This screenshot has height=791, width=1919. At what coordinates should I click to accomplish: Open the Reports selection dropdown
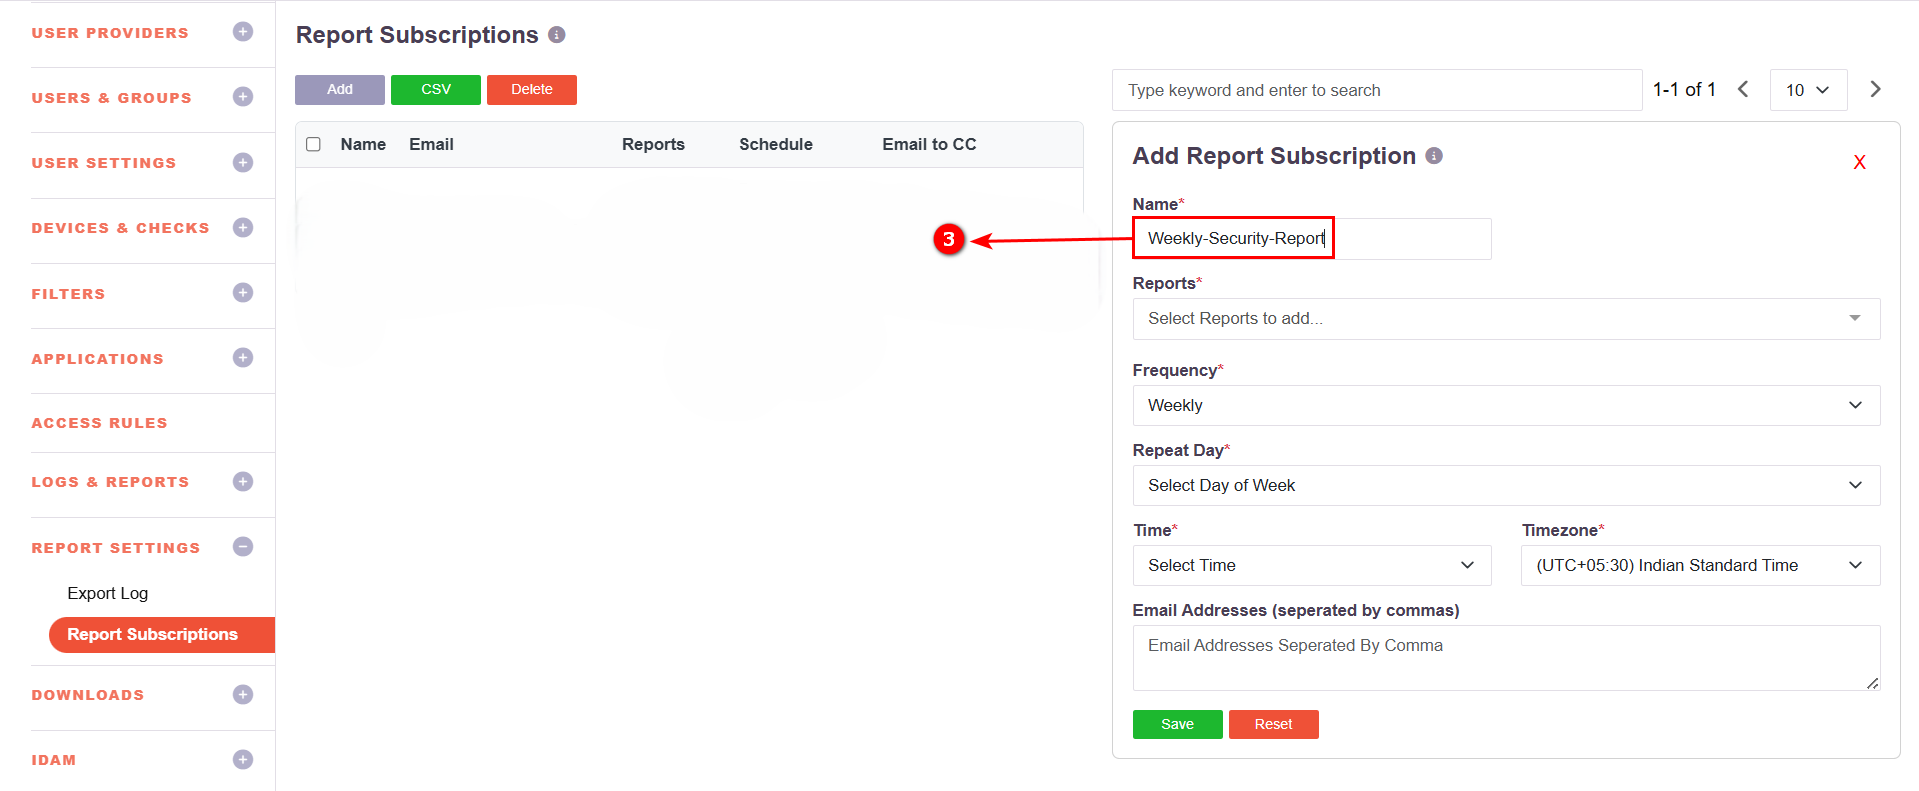(x=1505, y=319)
